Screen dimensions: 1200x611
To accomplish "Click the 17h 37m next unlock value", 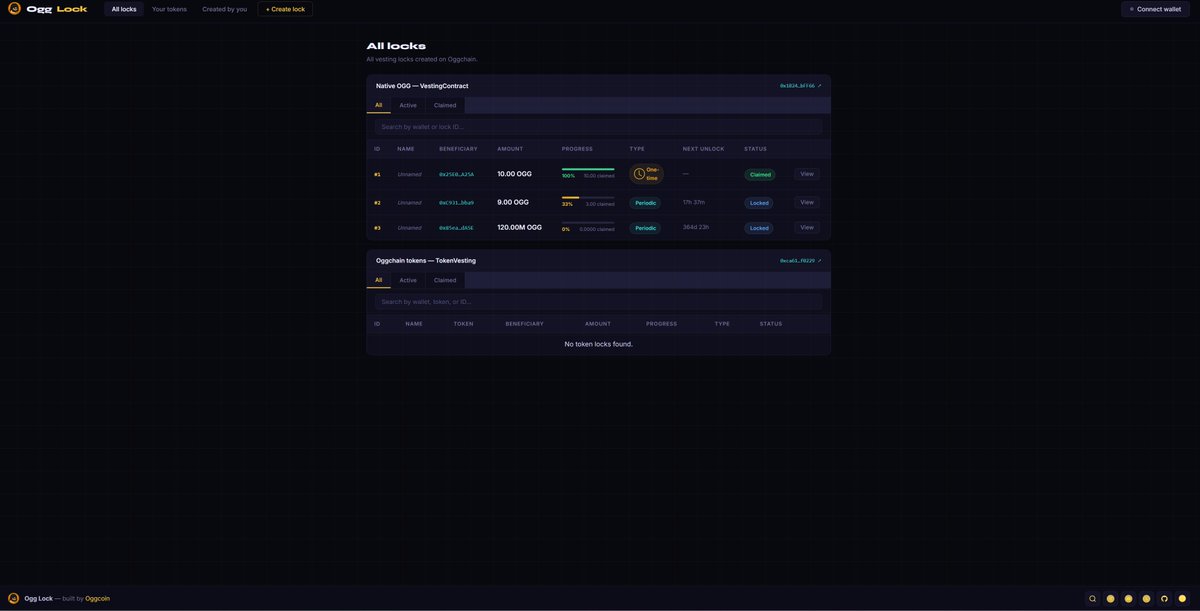I will click(694, 202).
